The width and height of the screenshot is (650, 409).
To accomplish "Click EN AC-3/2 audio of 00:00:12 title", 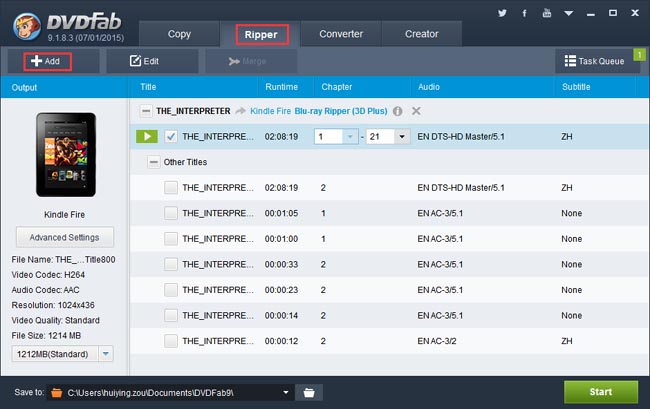I will pyautogui.click(x=437, y=341).
